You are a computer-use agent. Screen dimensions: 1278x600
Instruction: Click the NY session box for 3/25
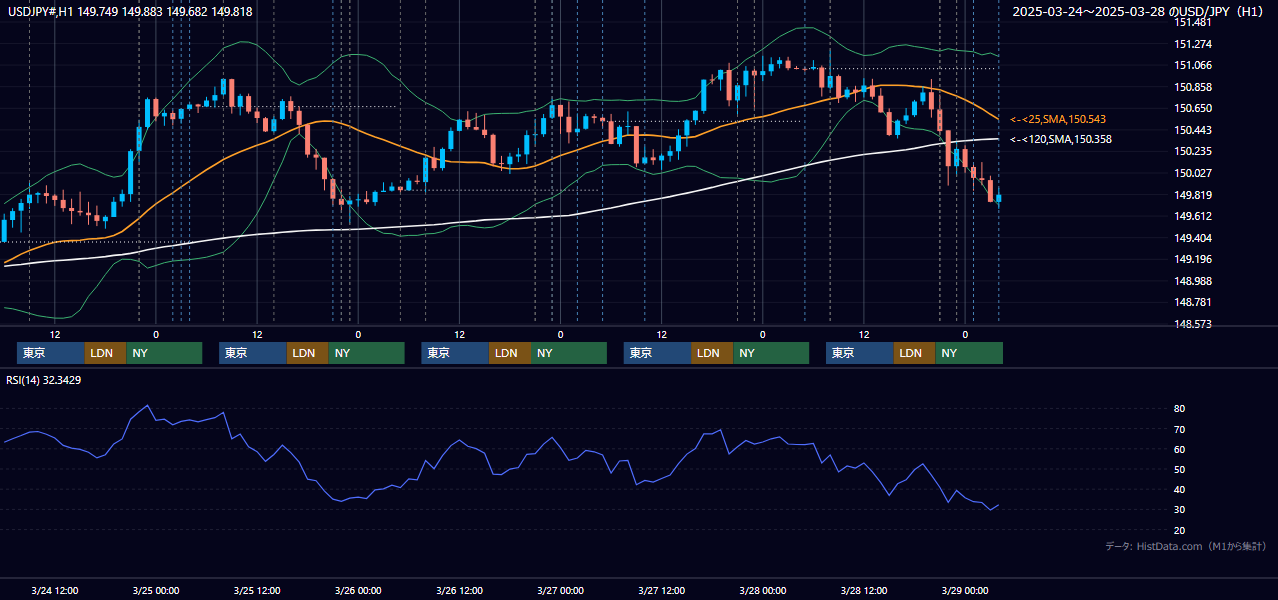click(366, 353)
